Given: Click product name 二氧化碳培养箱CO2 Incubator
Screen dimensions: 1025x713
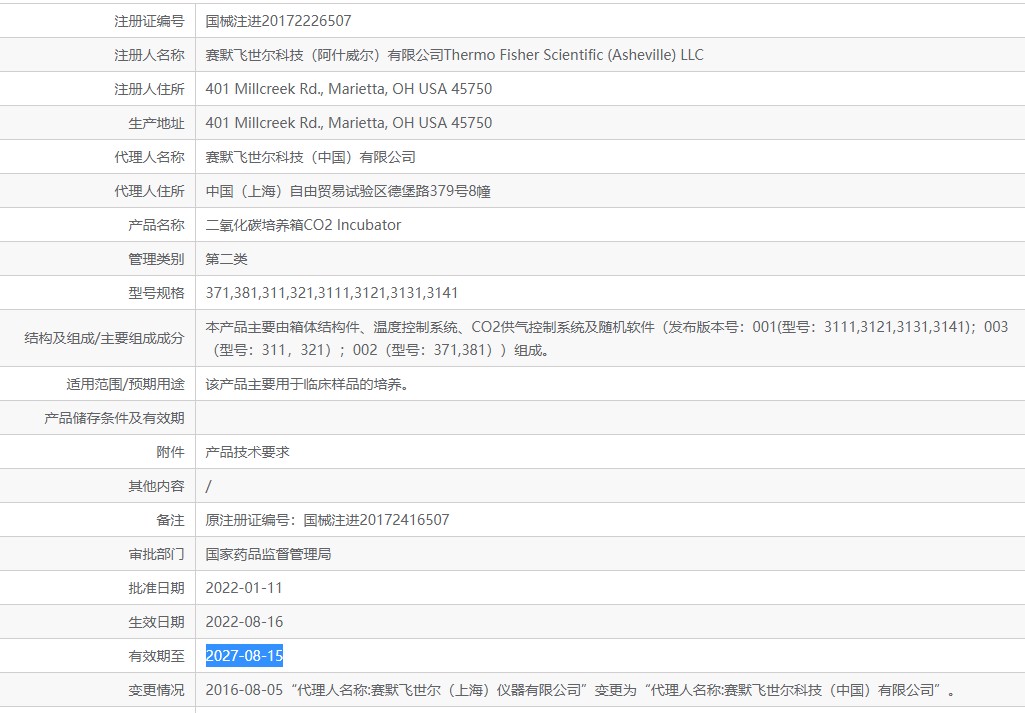Looking at the screenshot, I should pyautogui.click(x=303, y=225).
